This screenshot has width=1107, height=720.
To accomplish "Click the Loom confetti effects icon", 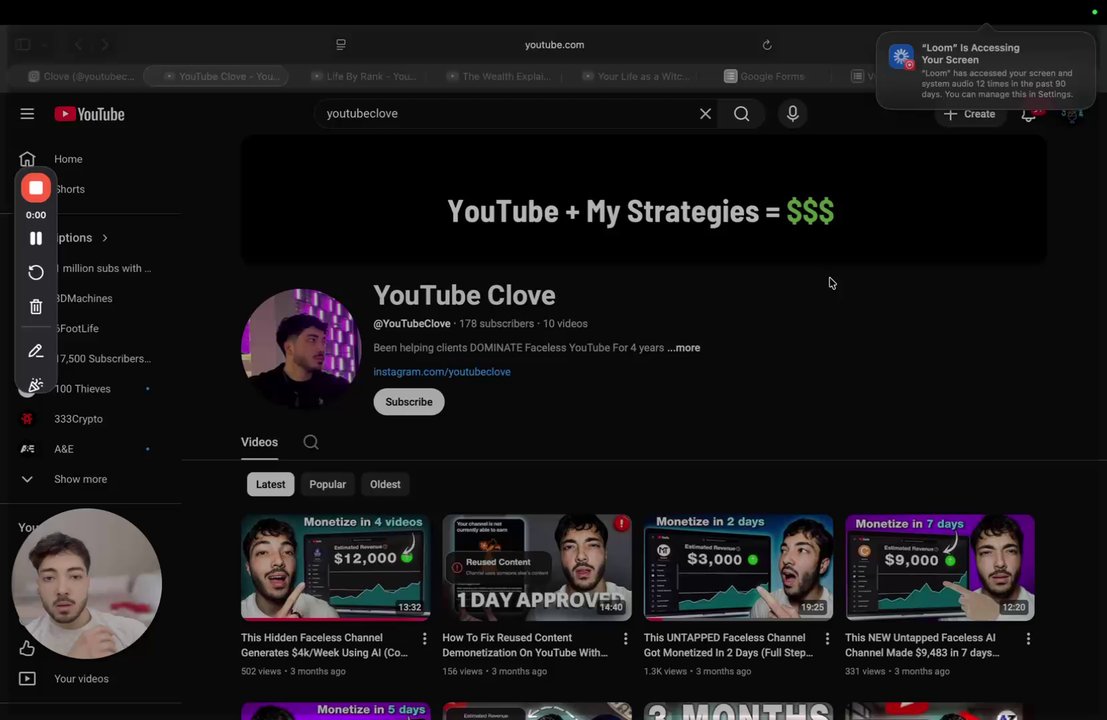I will pyautogui.click(x=36, y=385).
